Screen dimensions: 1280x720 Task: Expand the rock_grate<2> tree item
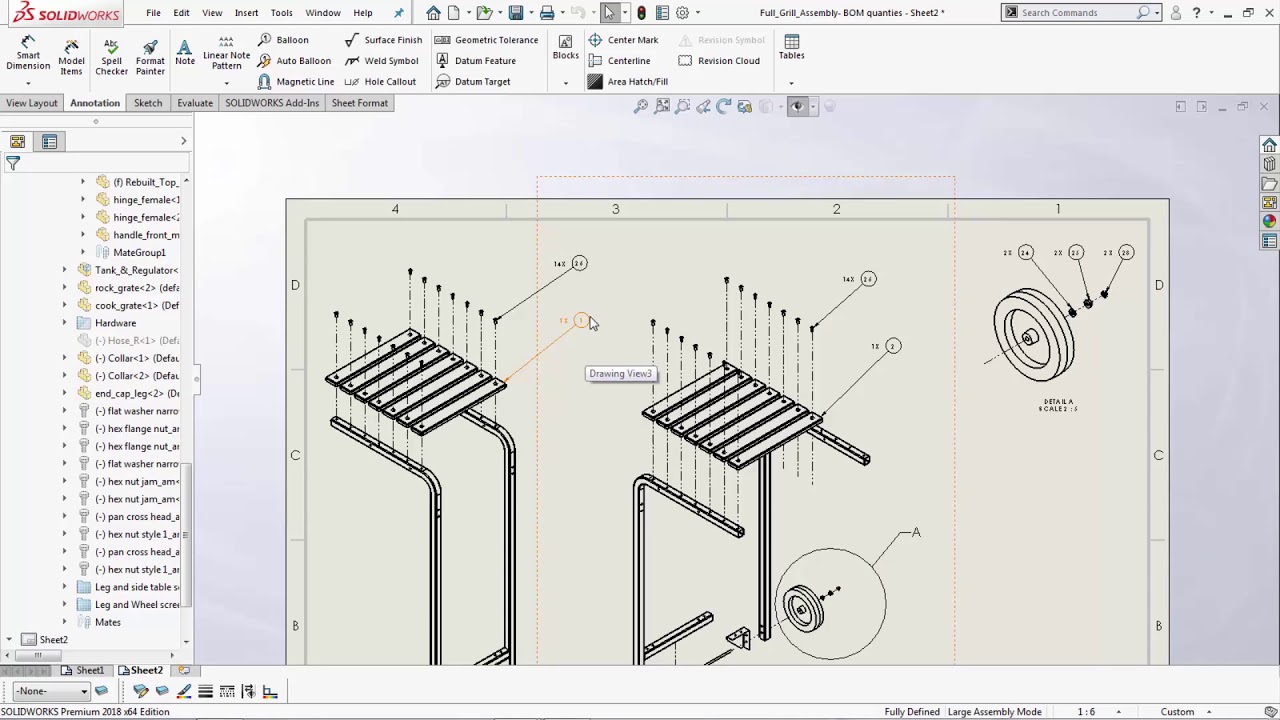[65, 288]
